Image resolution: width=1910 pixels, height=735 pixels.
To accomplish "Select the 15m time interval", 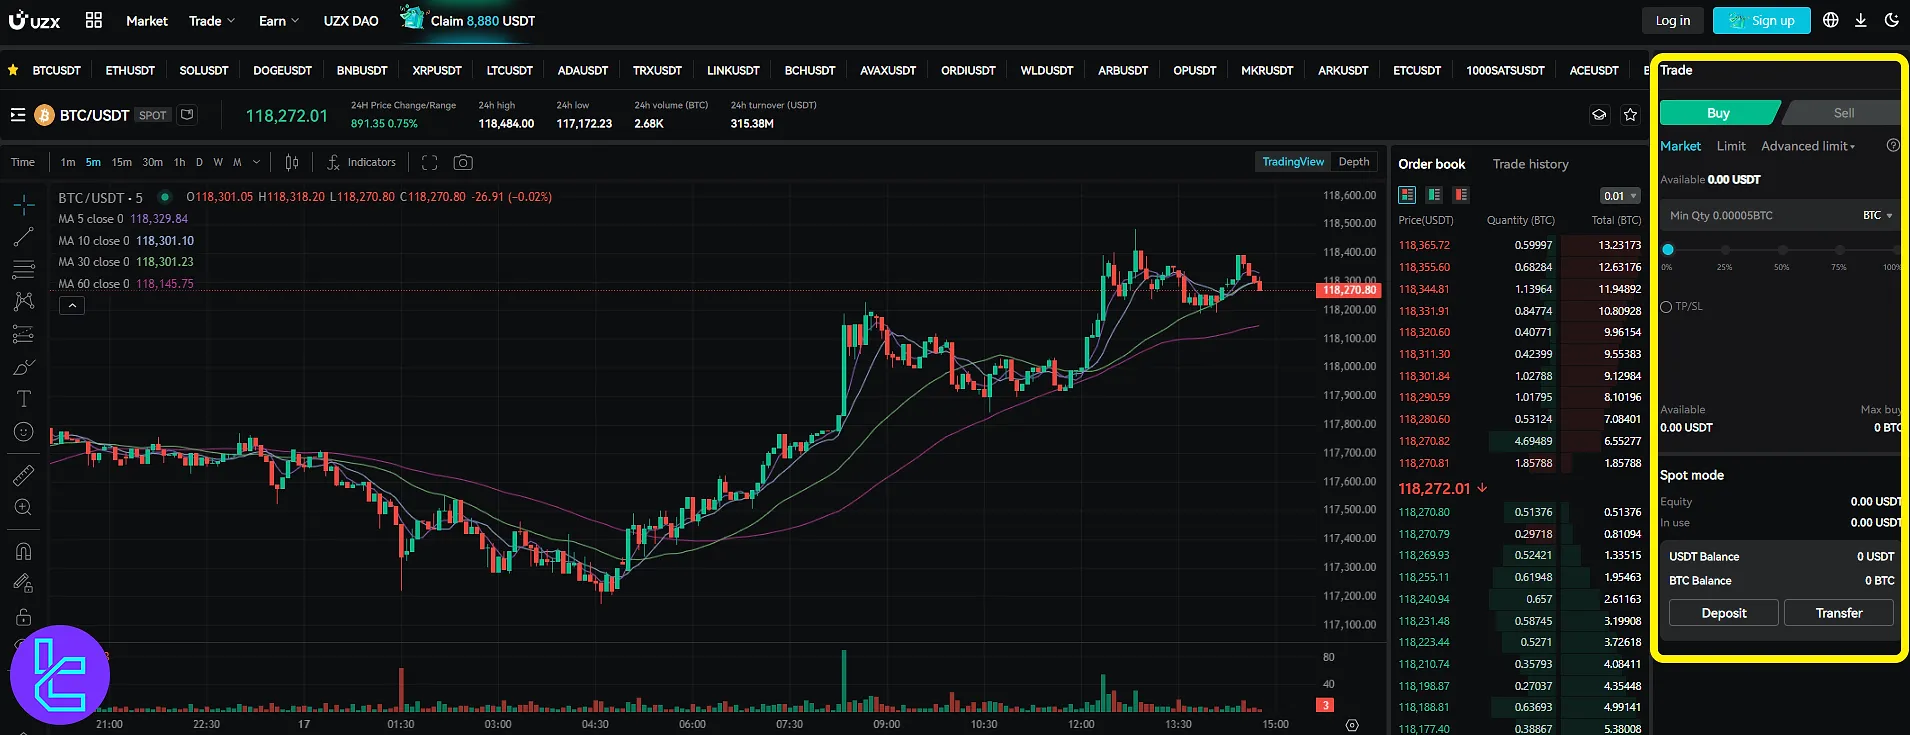I will pos(122,162).
